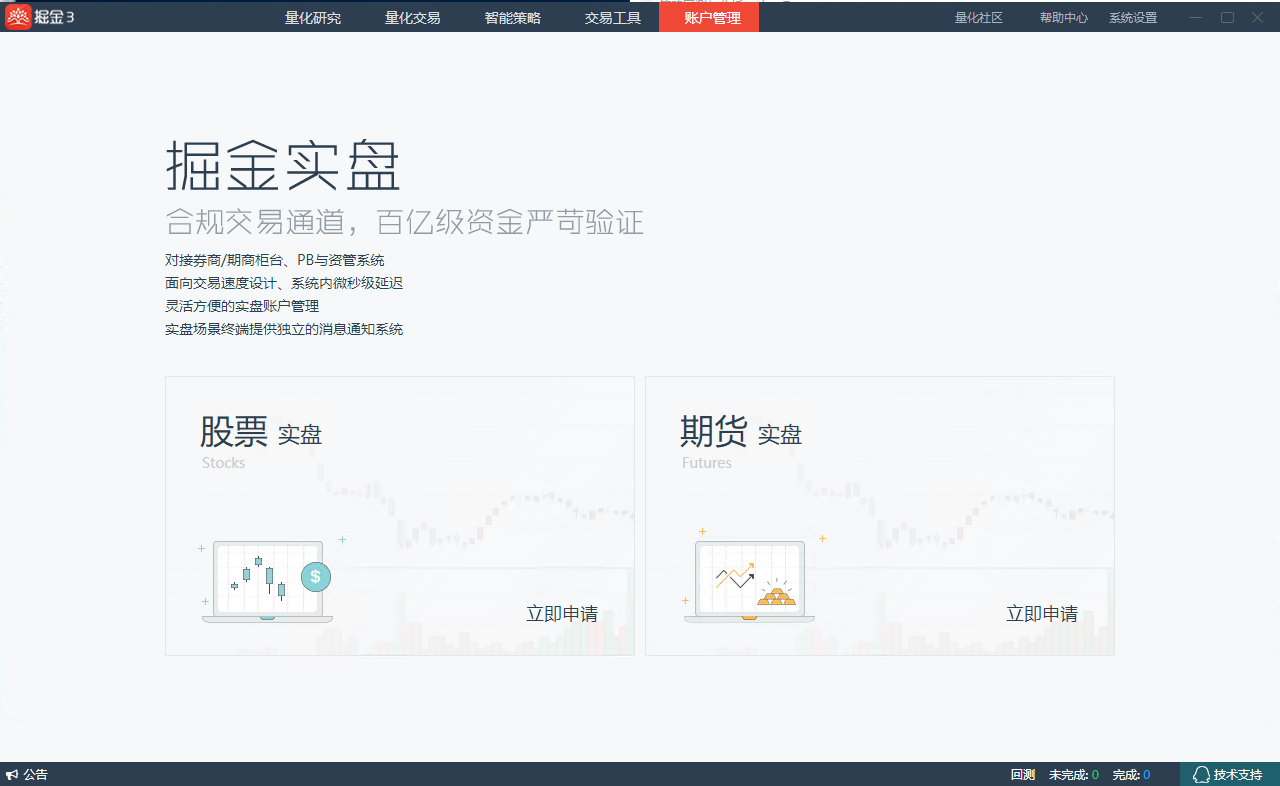This screenshot has height=786, width=1280.
Task: Open 量化社区 link
Action: coord(979,18)
